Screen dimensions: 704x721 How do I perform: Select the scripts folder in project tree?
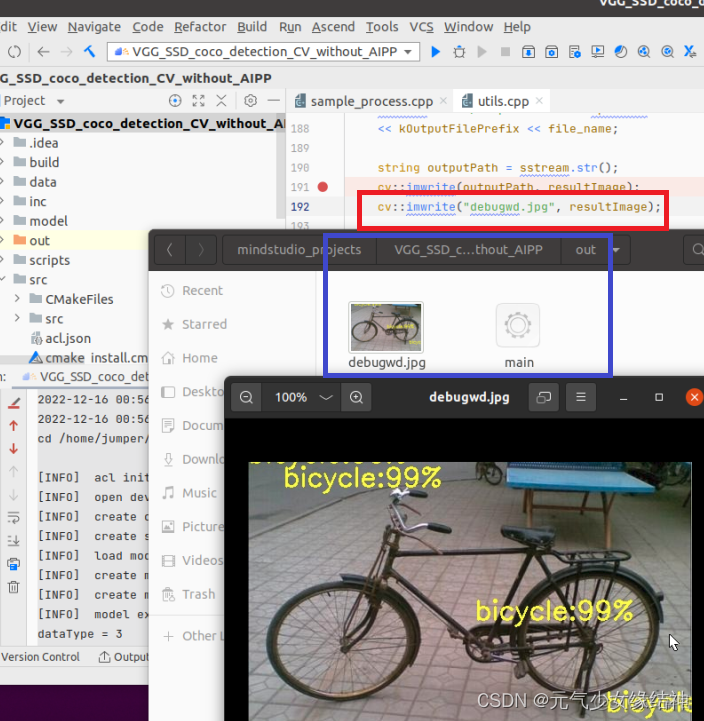coord(49,260)
